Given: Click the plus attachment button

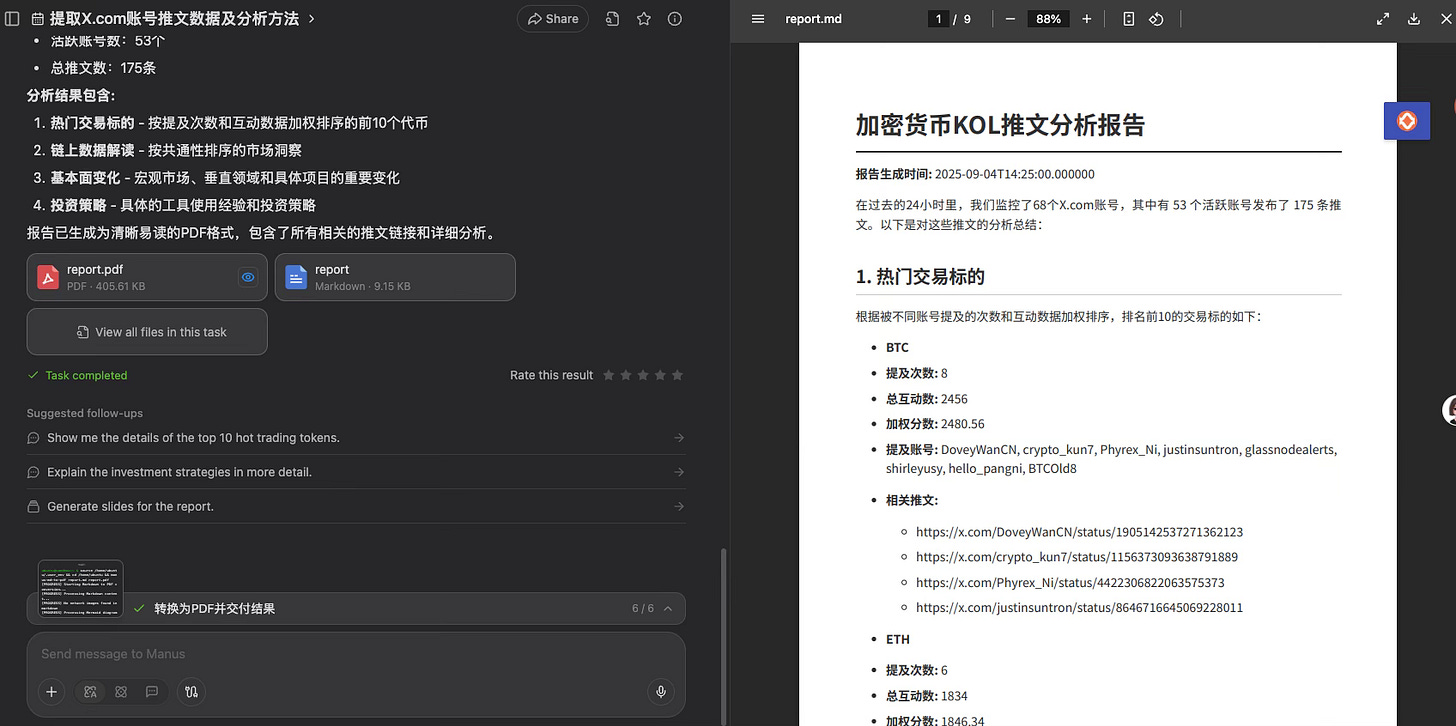Looking at the screenshot, I should tap(52, 691).
